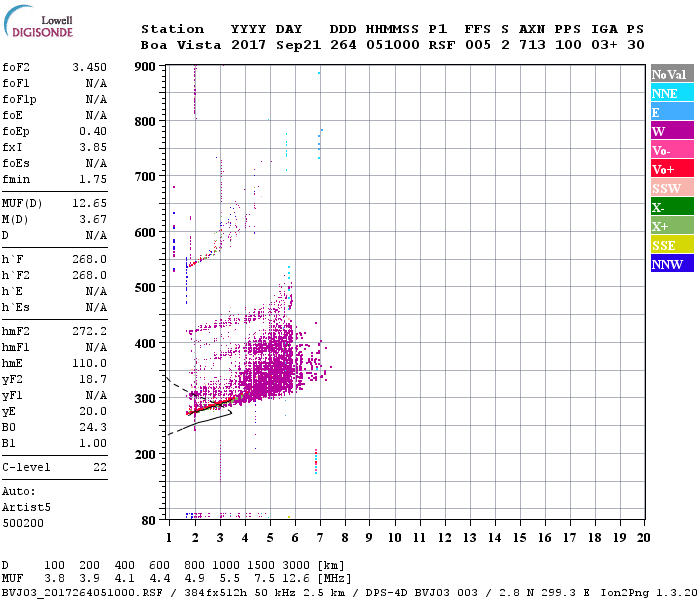Click the Ion2Png version text
Screen dimensions: 700x600
click(649, 593)
